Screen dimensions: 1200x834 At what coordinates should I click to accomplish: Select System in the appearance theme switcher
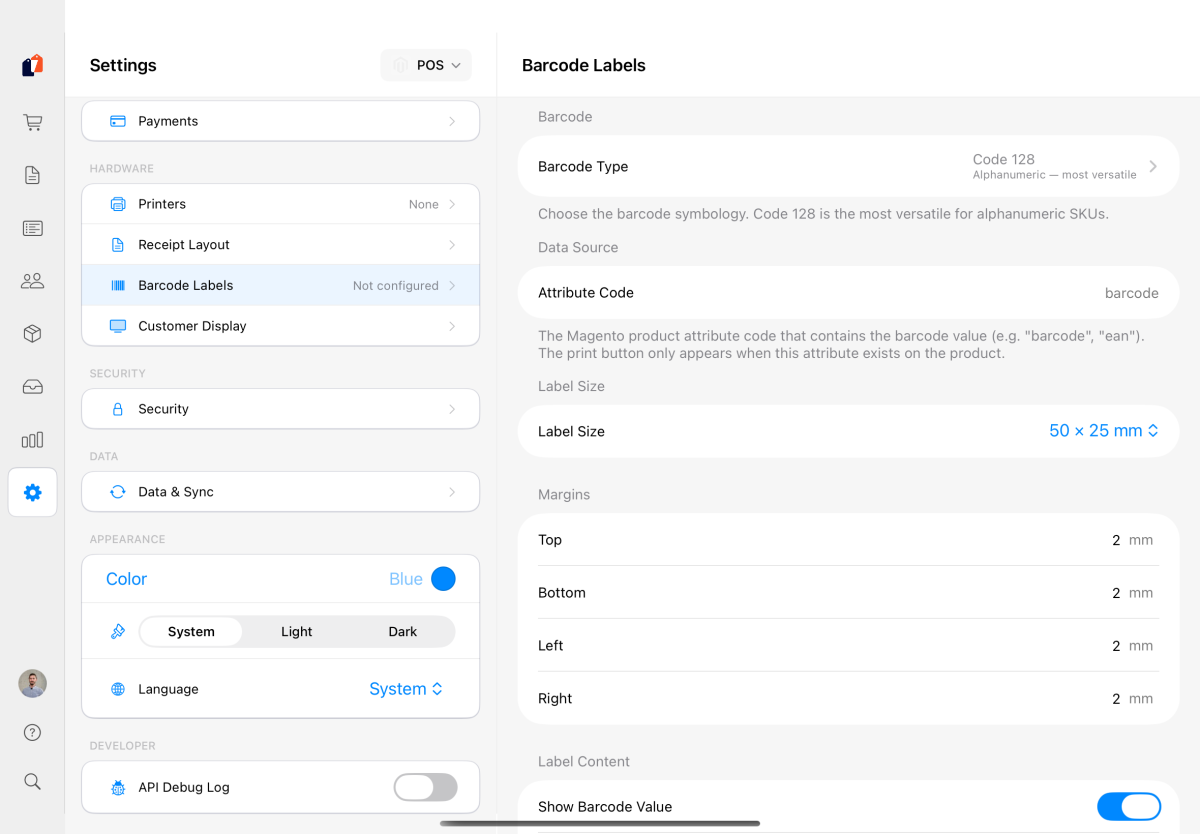[191, 631]
